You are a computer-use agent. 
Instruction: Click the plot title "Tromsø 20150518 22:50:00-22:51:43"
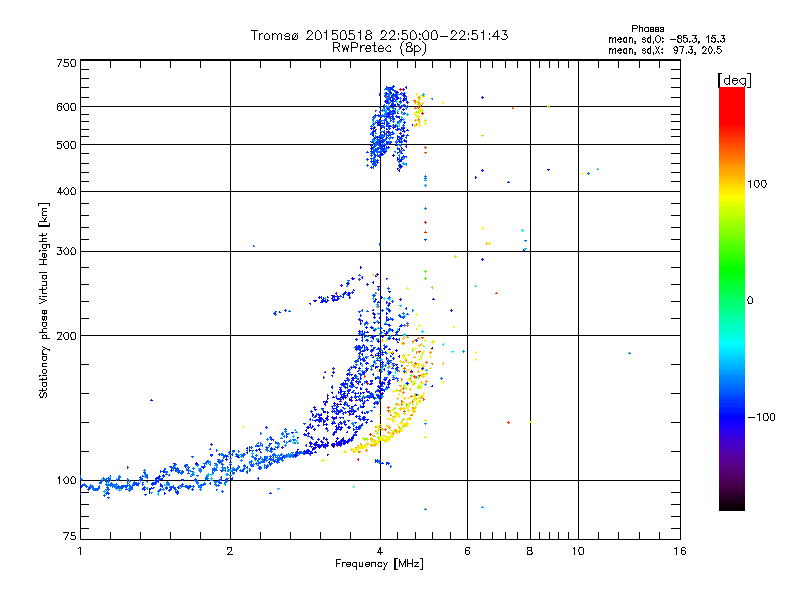point(379,35)
